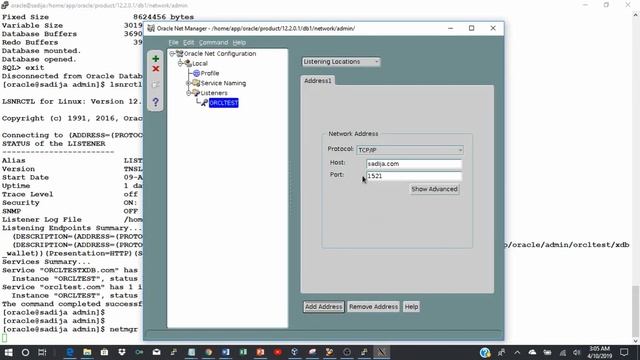This screenshot has height=360, width=640.
Task: Collapse the Local node expander
Action: pyautogui.click(x=180, y=63)
